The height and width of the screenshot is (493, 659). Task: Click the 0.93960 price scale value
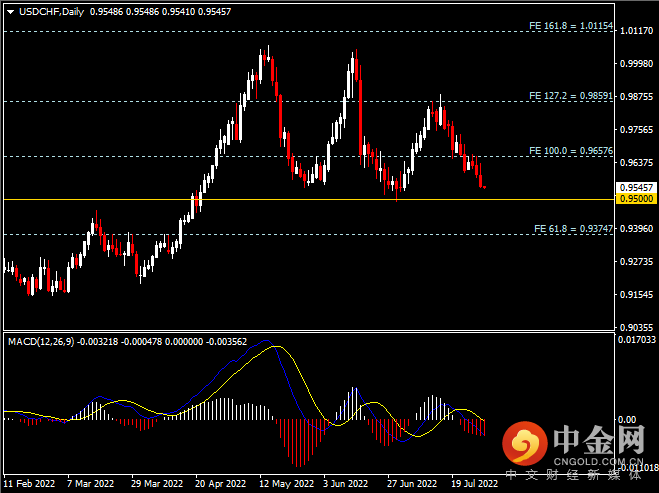(x=637, y=229)
